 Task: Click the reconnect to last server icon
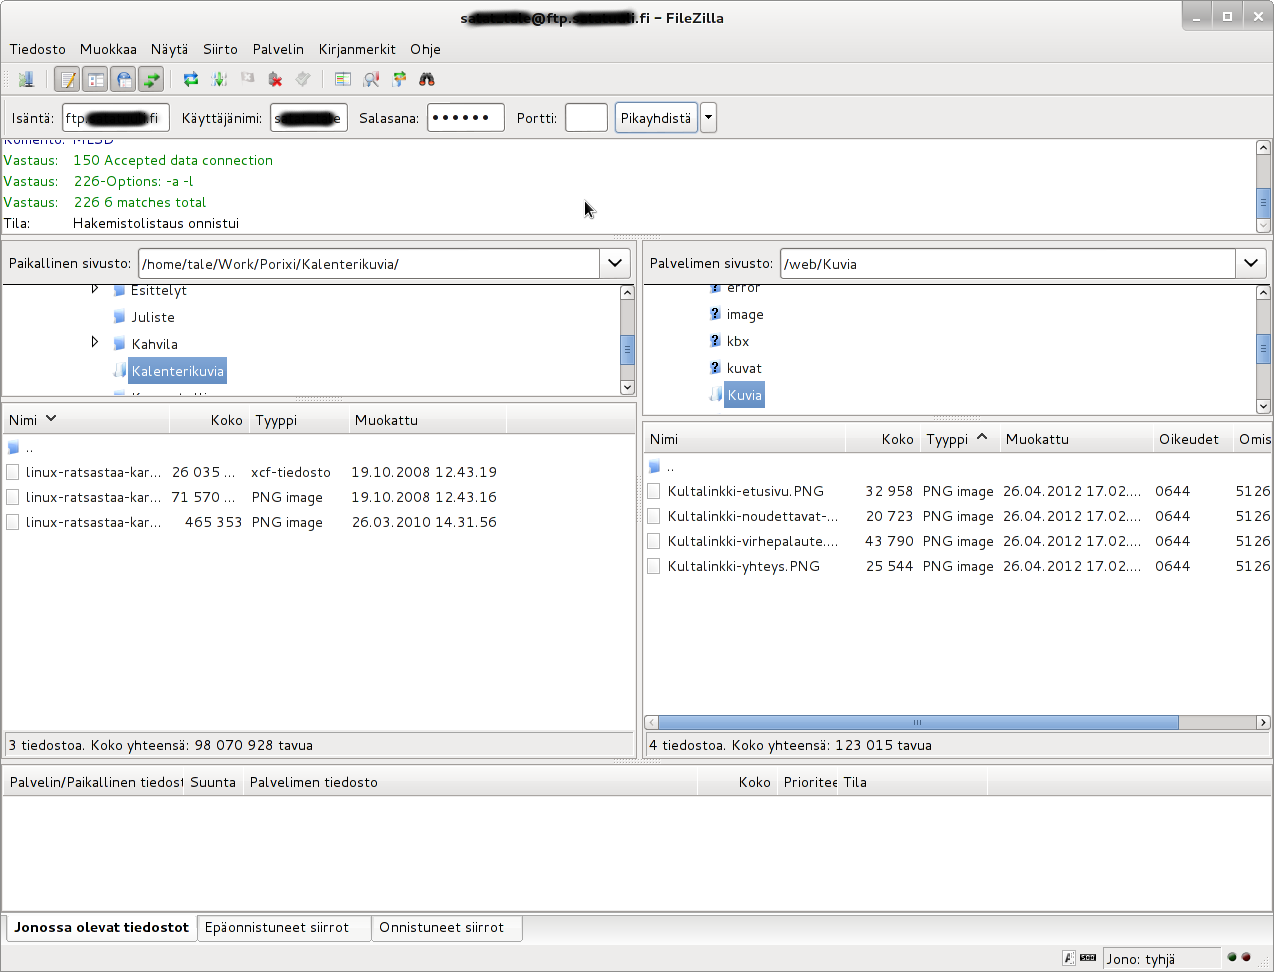[x=303, y=79]
